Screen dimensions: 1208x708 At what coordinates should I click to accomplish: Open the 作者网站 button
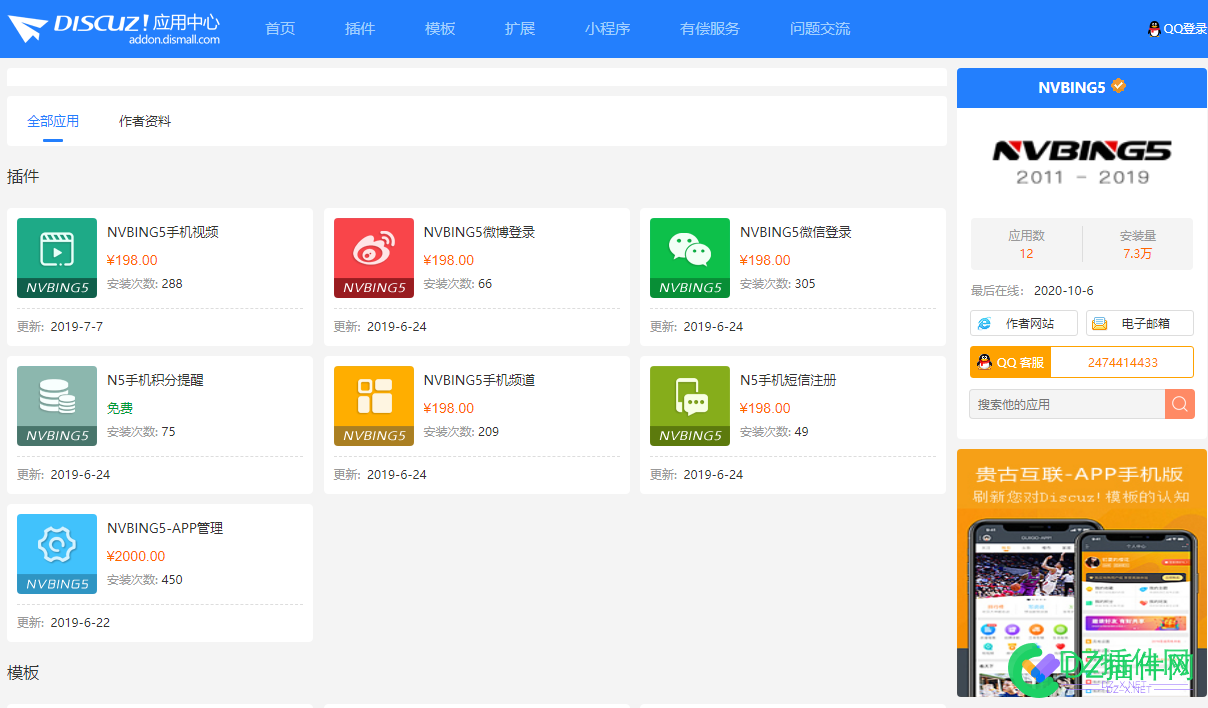(x=1024, y=323)
